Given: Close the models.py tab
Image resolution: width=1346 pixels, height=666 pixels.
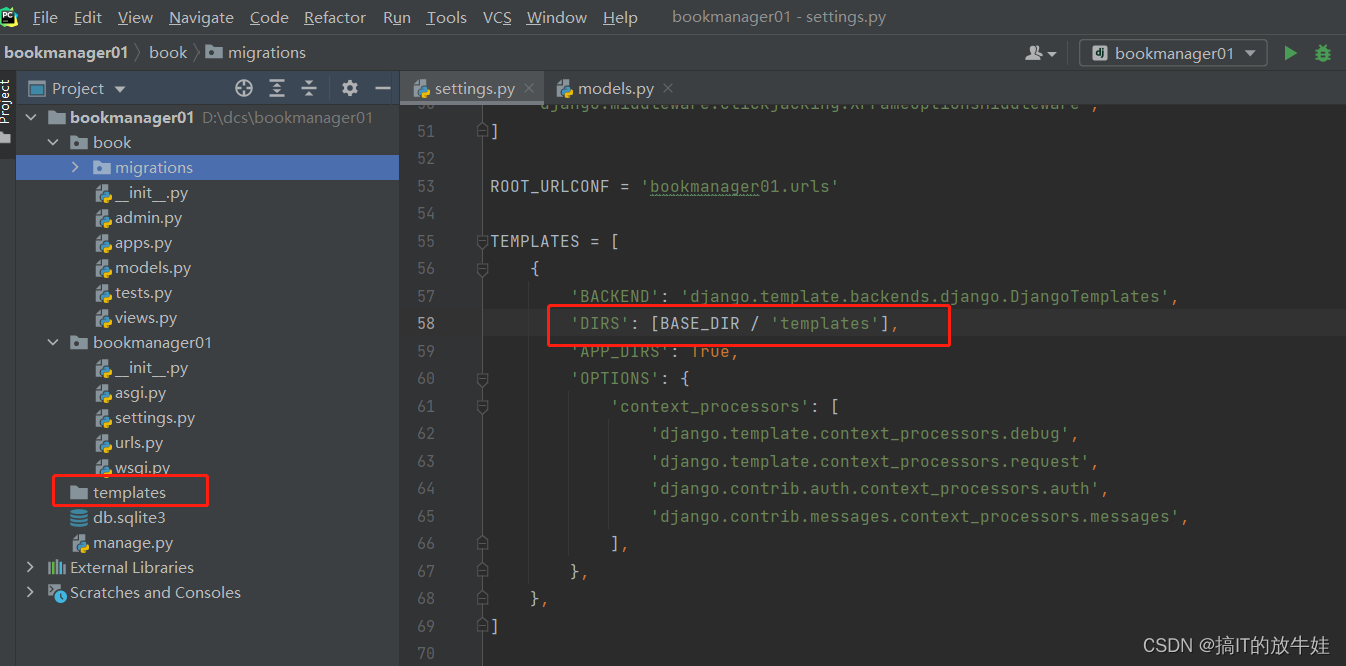Looking at the screenshot, I should pos(668,88).
